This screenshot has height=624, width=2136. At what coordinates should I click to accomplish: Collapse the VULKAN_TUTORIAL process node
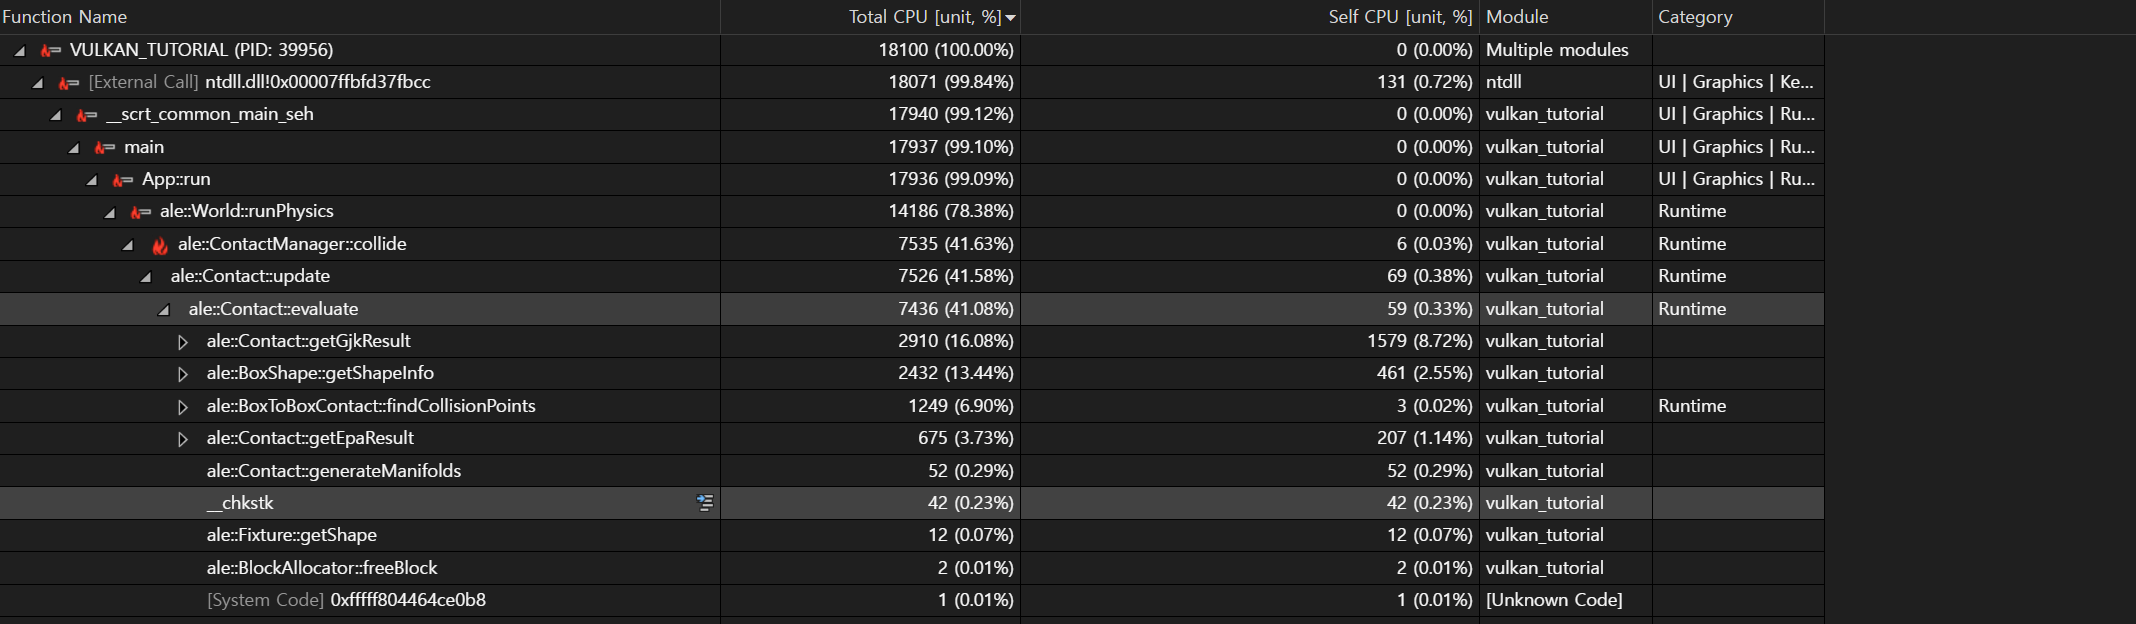20,50
